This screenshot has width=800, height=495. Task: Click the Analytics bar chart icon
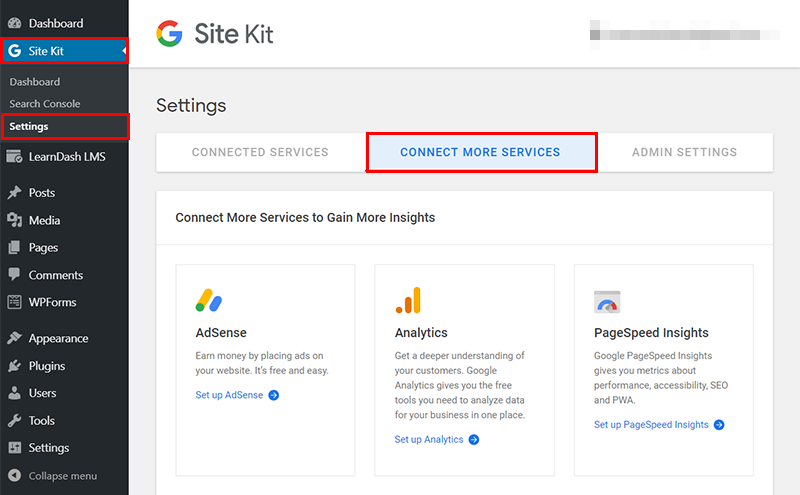click(x=408, y=300)
